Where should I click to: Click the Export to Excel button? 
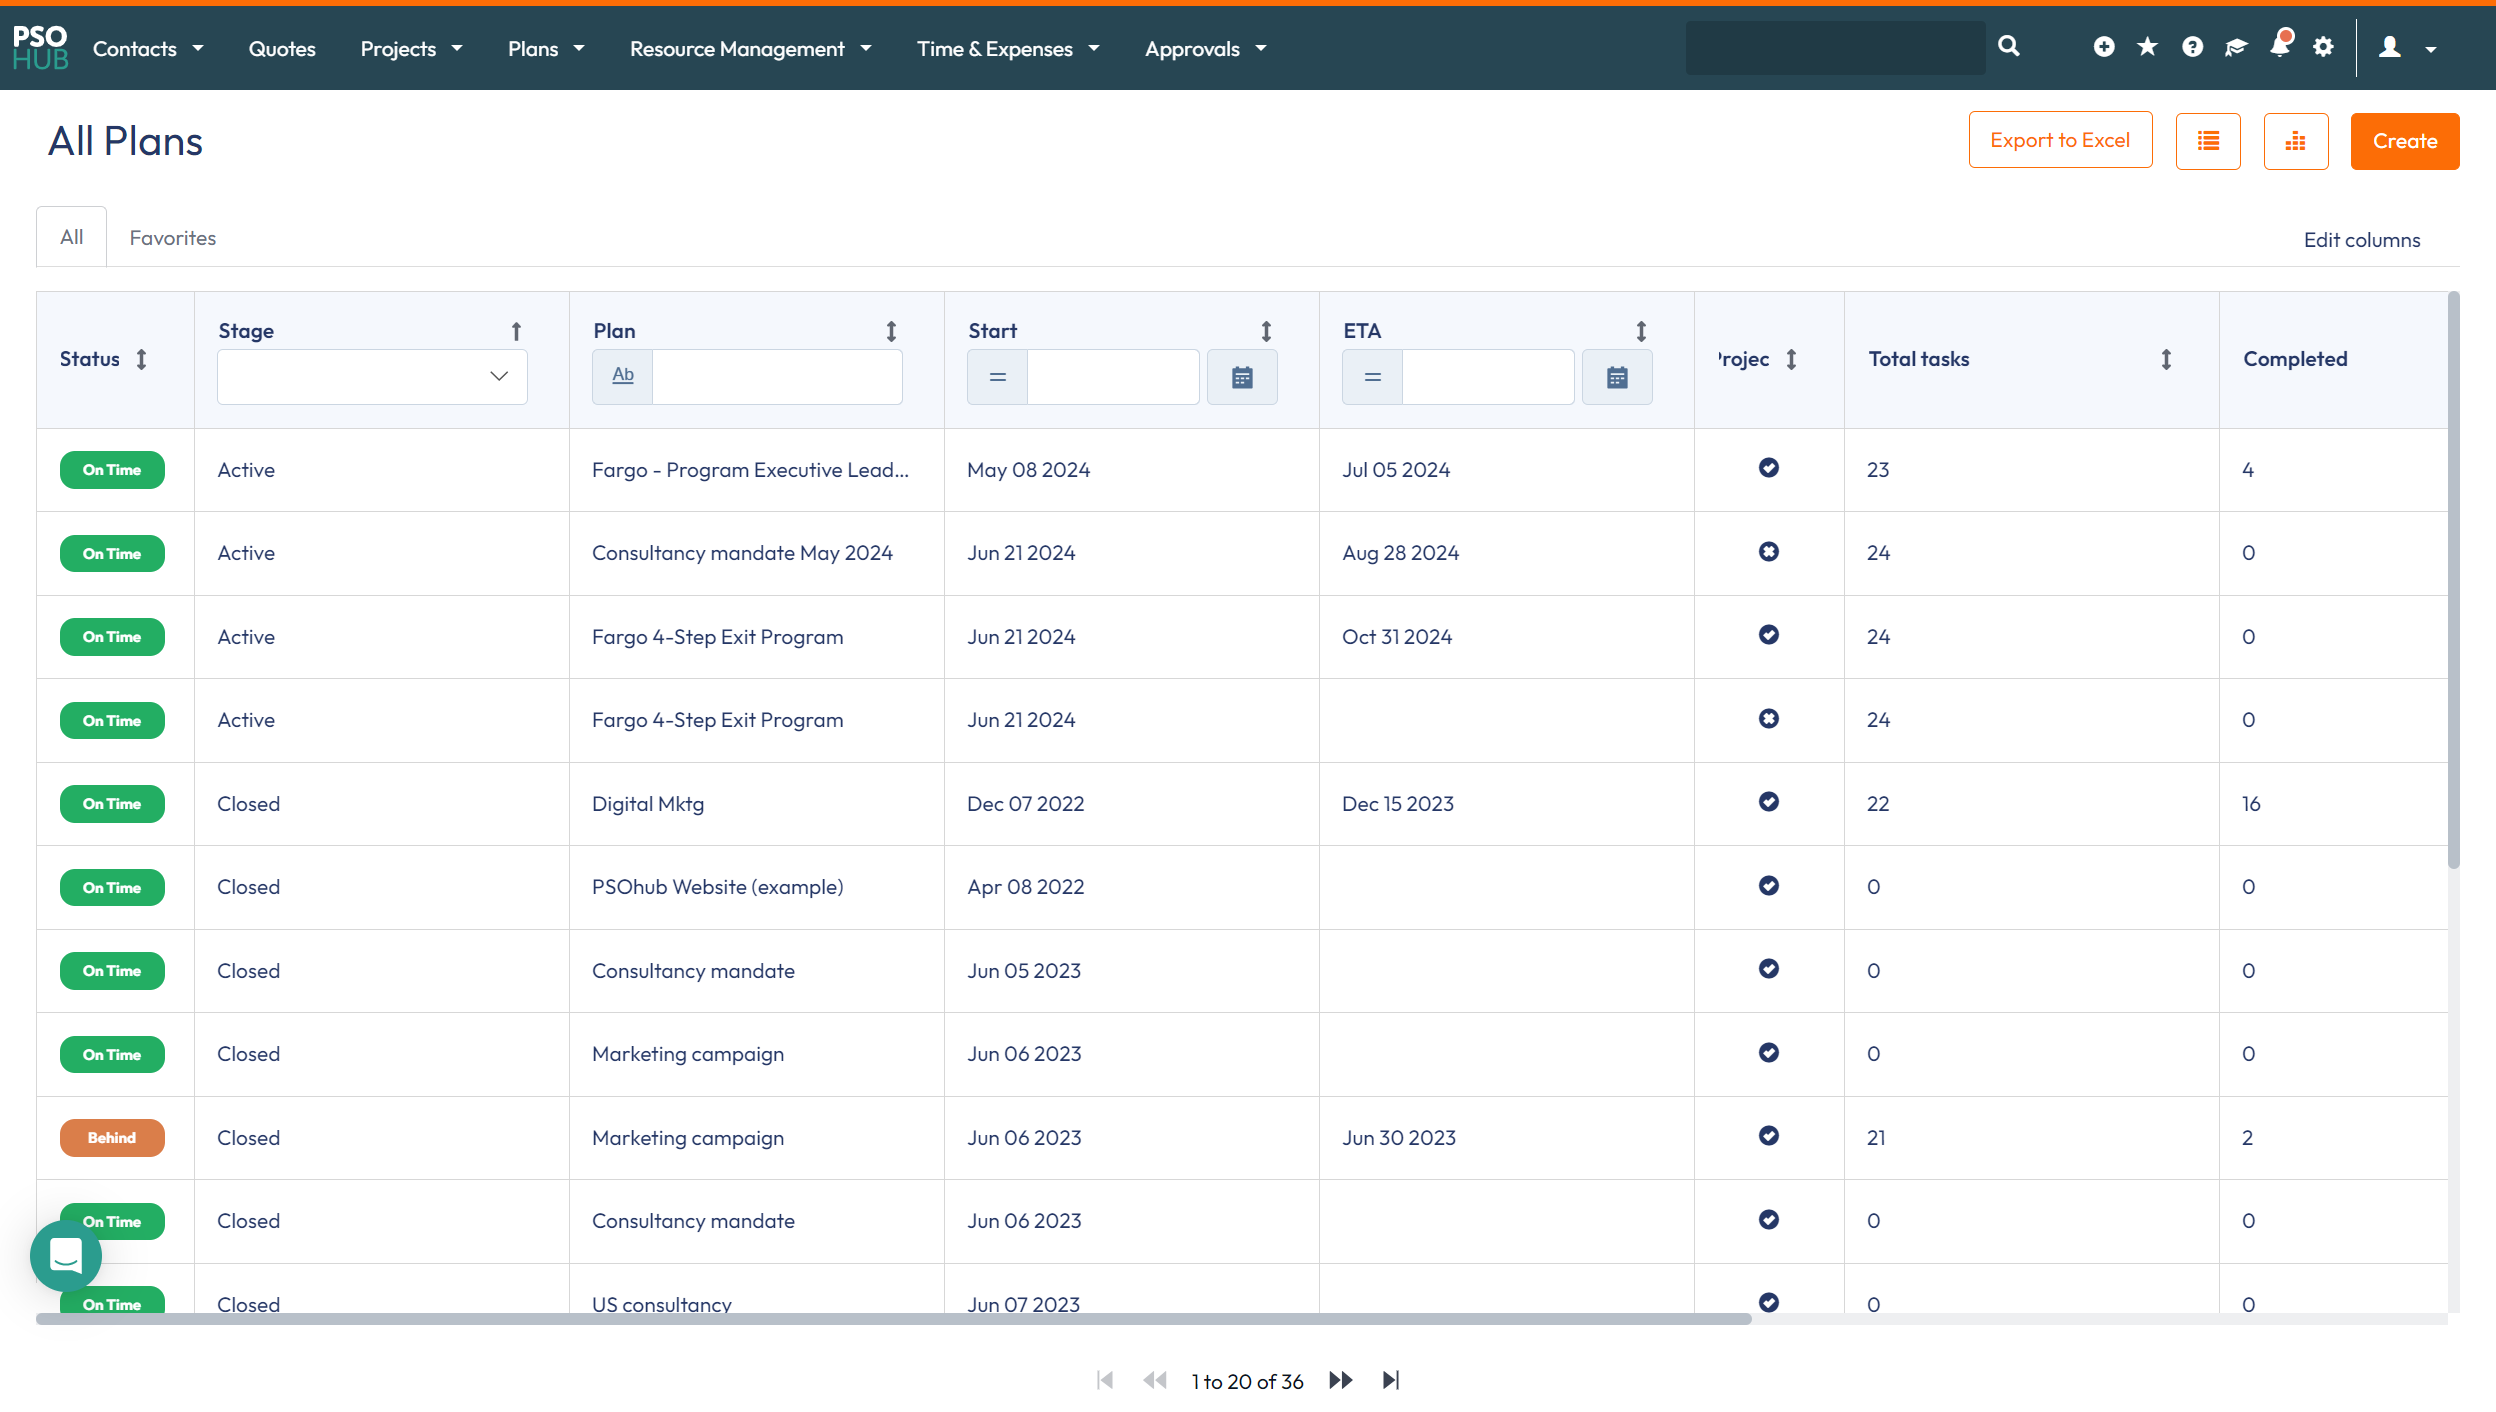coord(2060,141)
